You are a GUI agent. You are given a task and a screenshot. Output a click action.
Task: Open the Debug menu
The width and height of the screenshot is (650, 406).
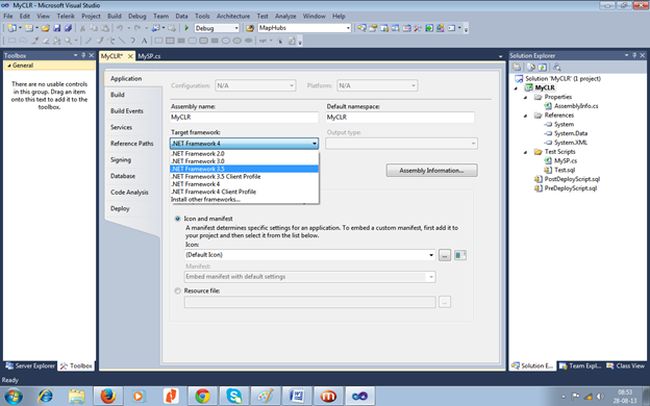tap(137, 16)
